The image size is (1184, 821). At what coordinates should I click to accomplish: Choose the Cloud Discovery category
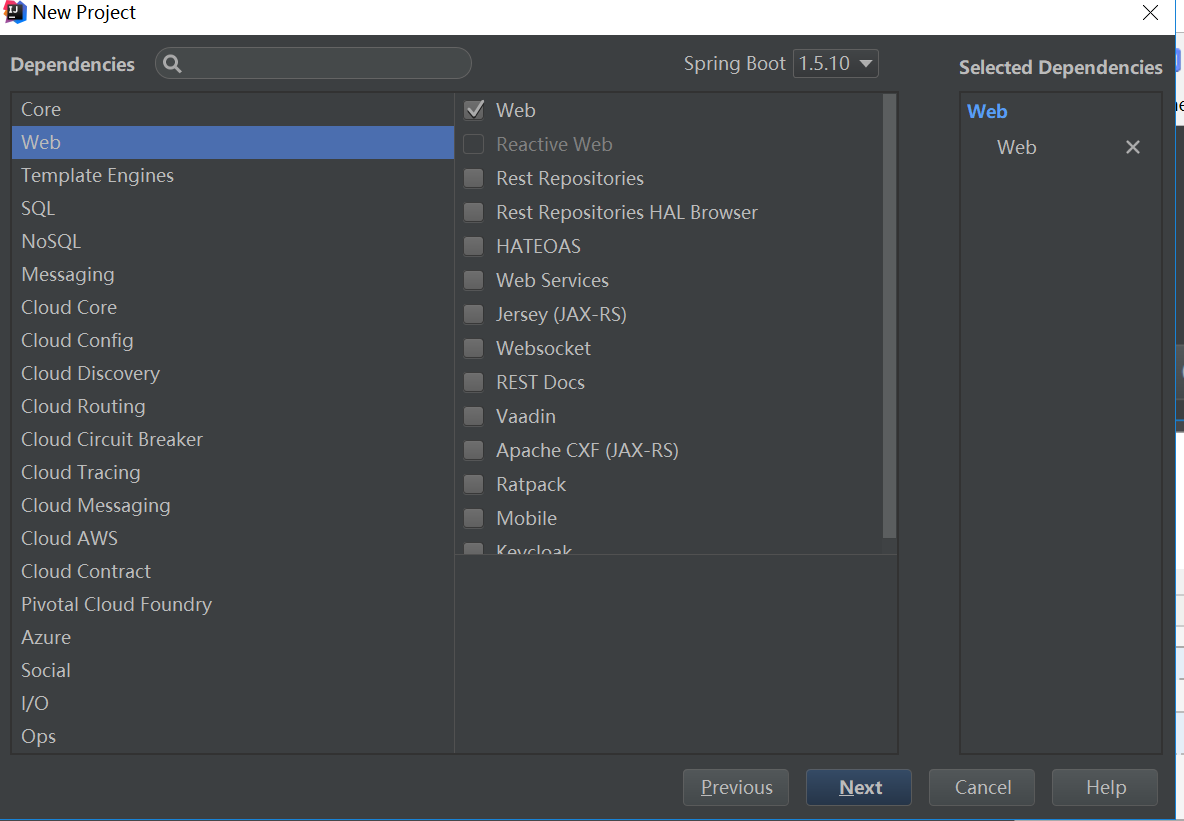90,374
